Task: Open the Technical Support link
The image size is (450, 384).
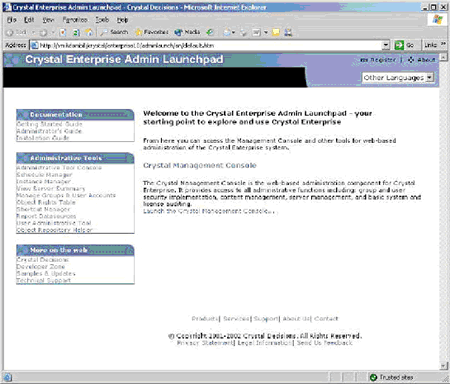Action: (x=44, y=280)
